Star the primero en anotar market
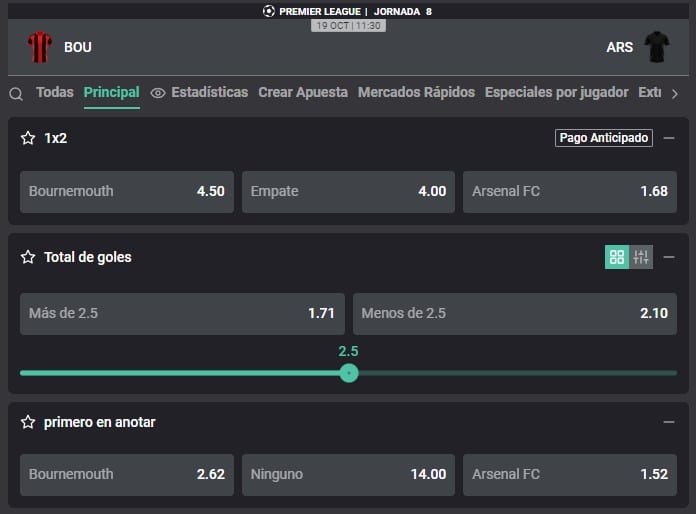Image resolution: width=696 pixels, height=514 pixels. click(x=28, y=422)
